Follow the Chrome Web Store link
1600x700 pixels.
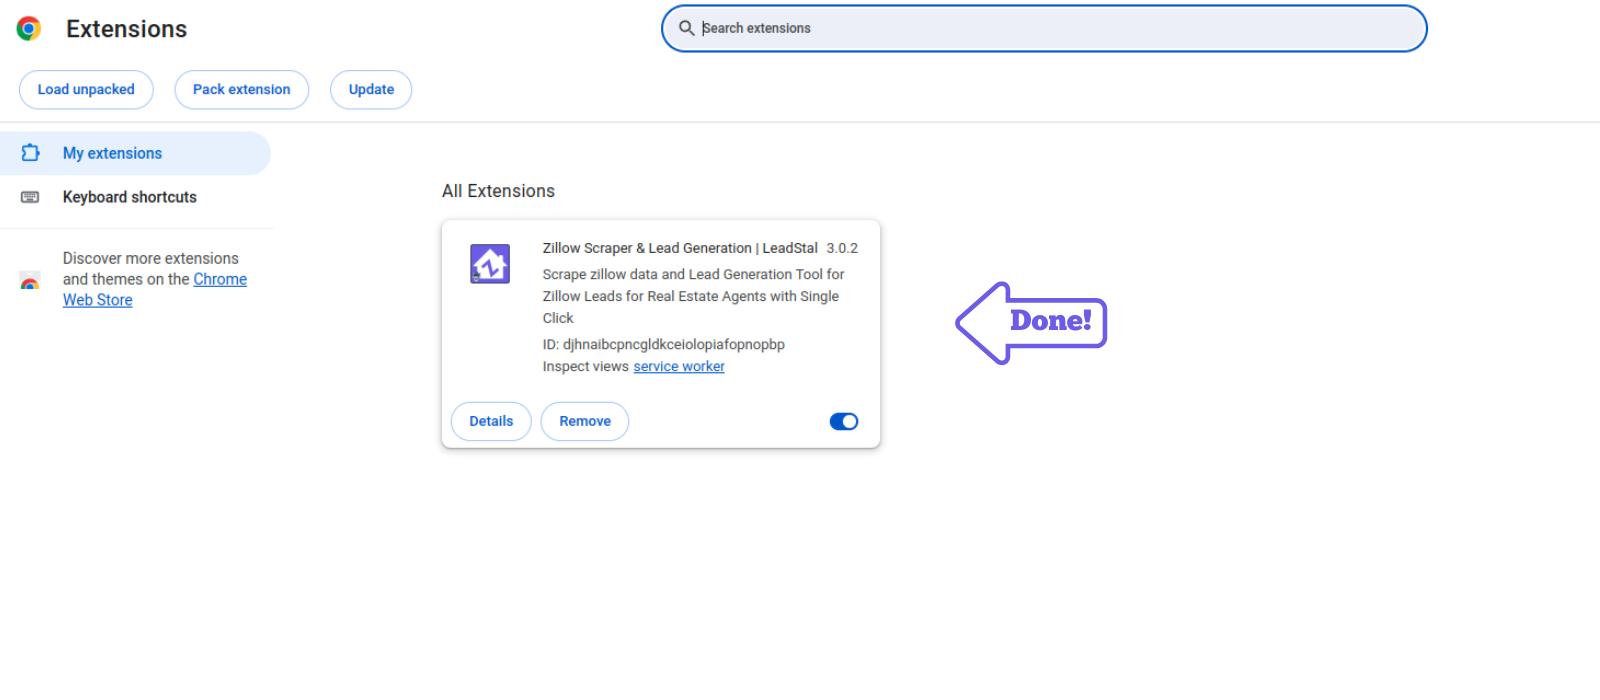coord(155,290)
